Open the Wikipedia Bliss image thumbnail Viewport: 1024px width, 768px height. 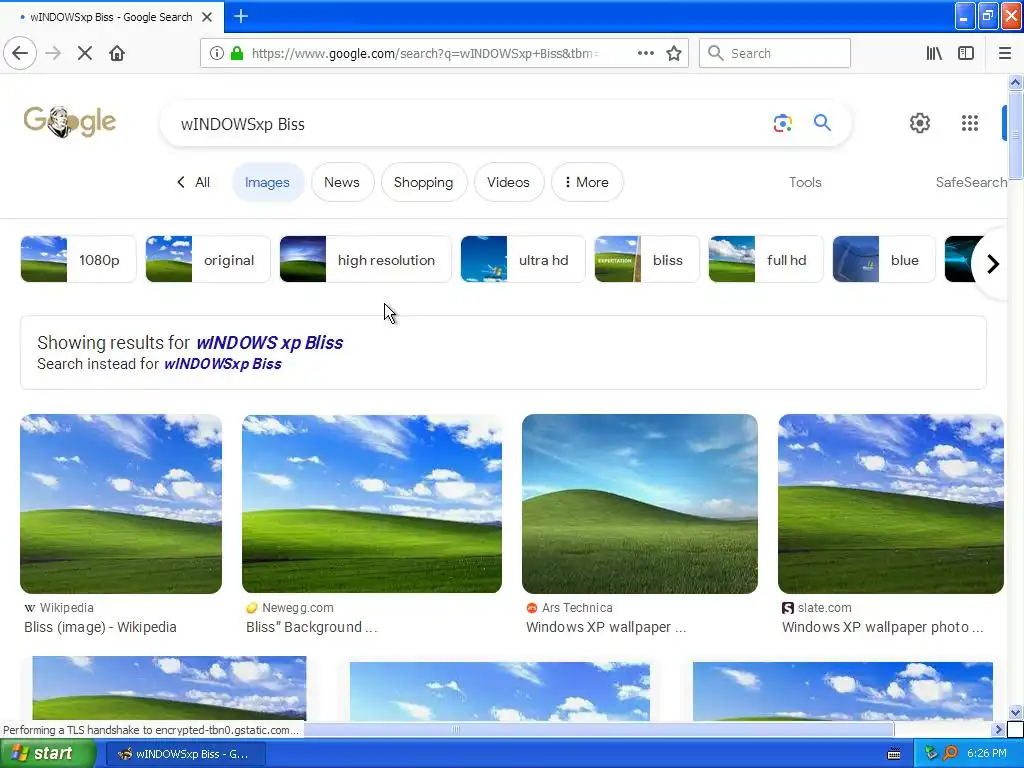(121, 504)
